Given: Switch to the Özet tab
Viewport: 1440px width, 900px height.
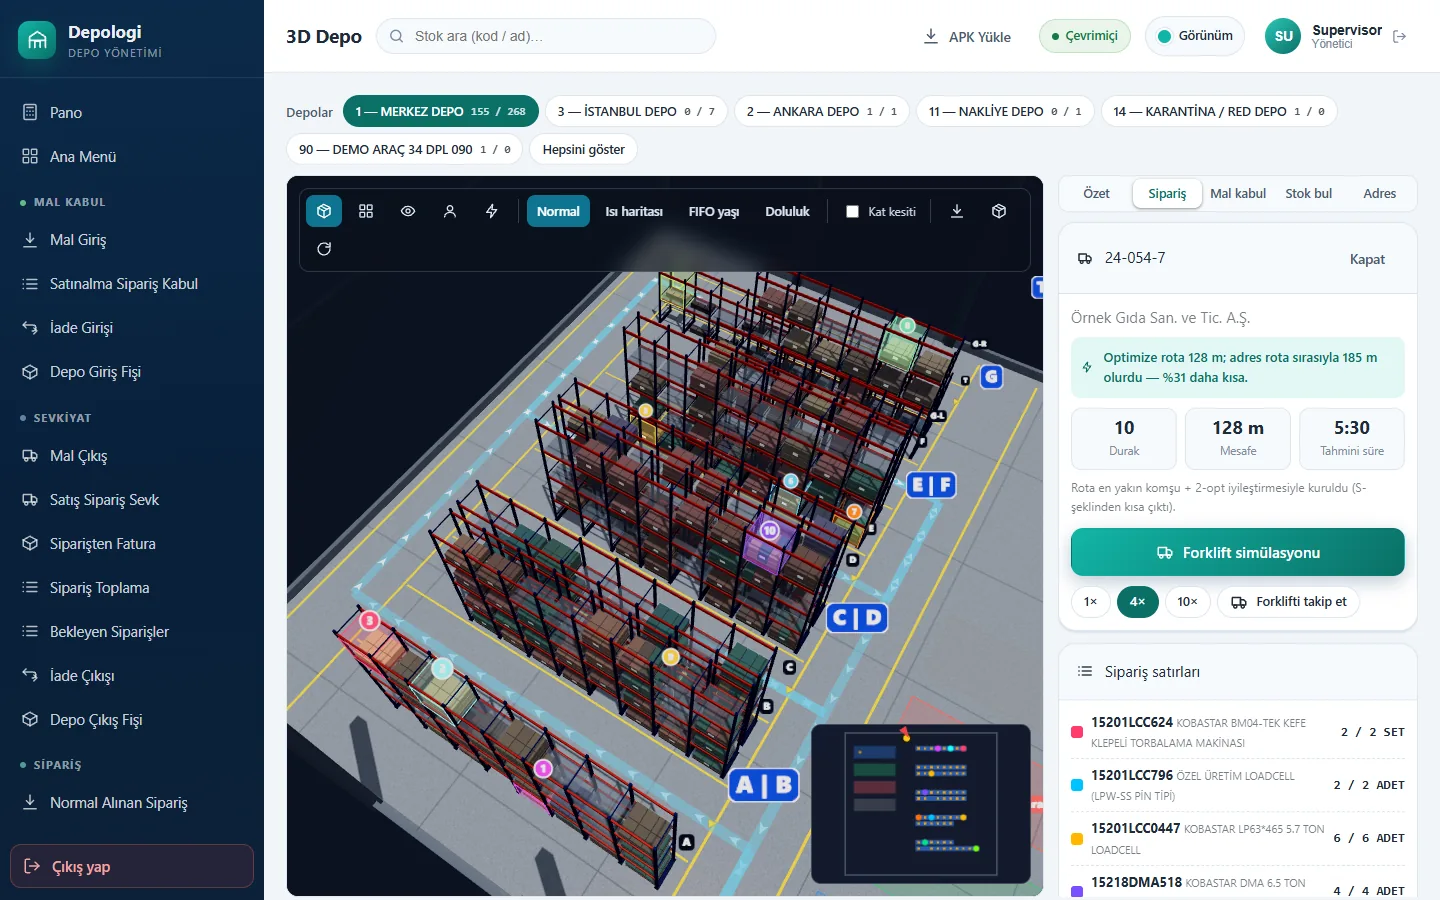Looking at the screenshot, I should [x=1096, y=193].
